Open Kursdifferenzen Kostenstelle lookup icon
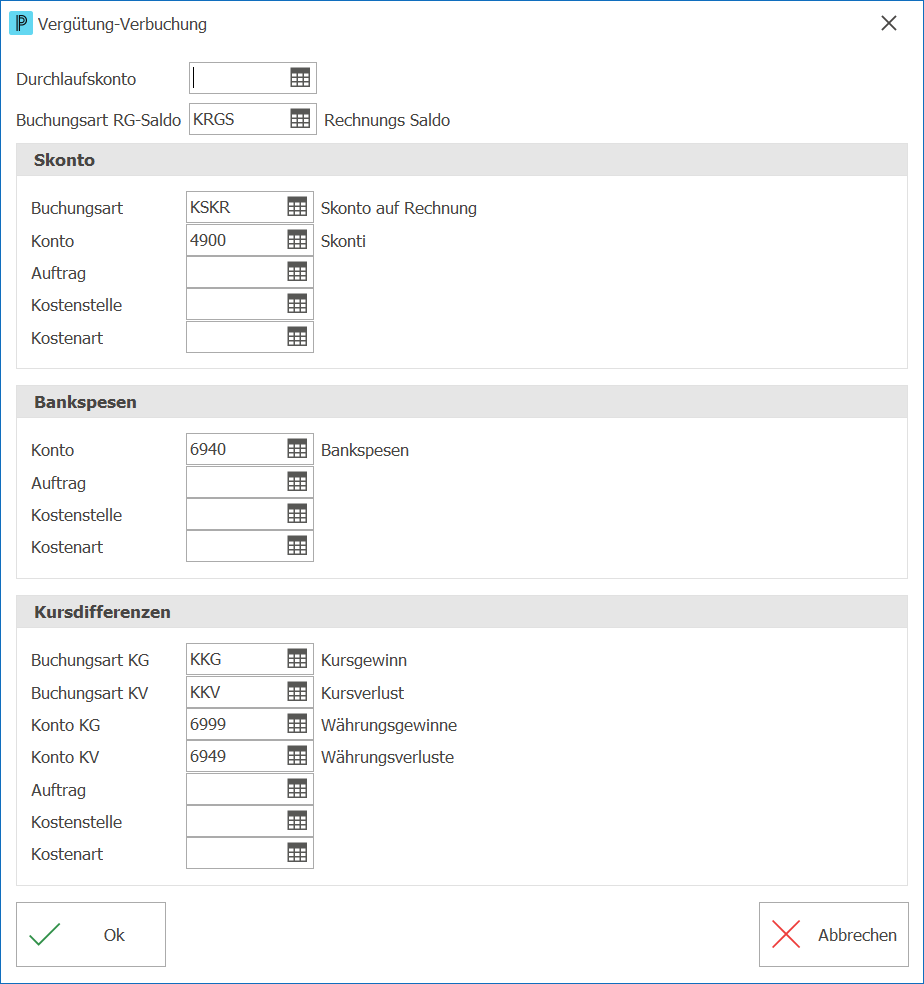 tap(297, 821)
